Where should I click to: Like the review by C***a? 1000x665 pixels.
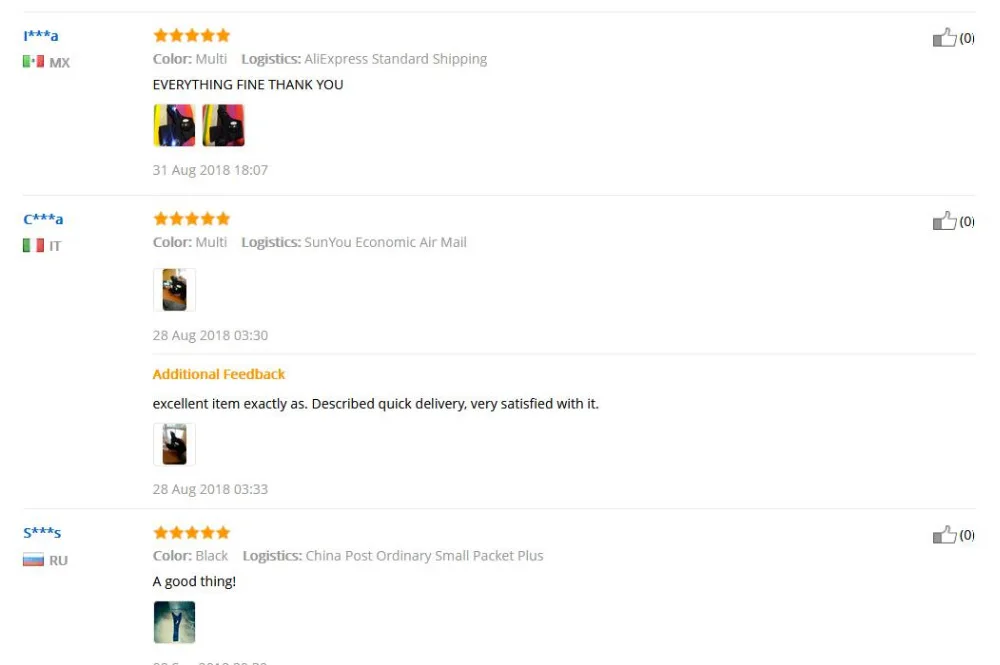pos(945,221)
